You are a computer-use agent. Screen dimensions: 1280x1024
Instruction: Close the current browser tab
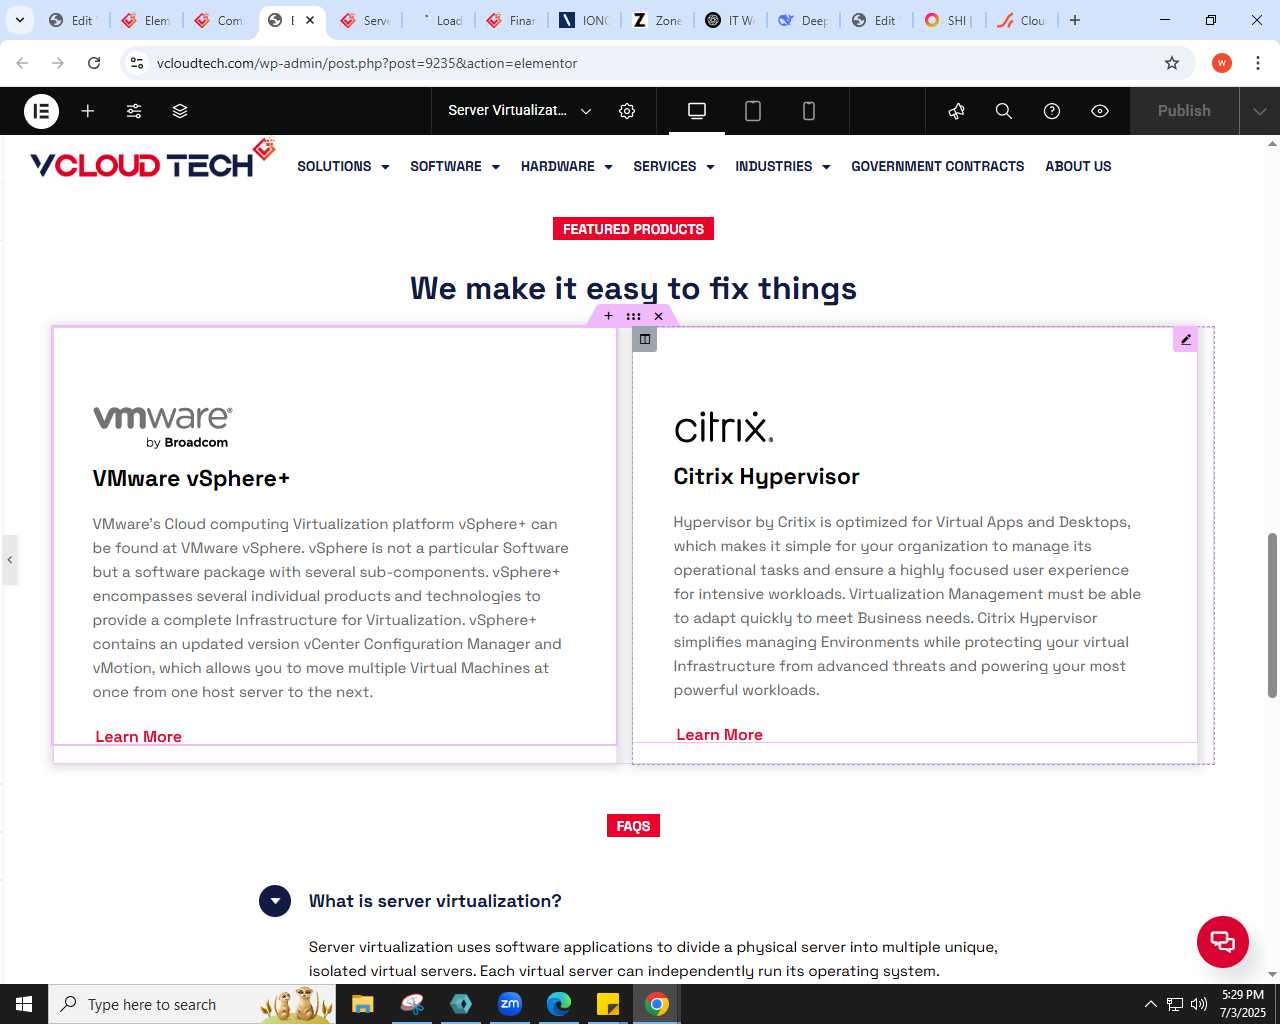tap(310, 20)
